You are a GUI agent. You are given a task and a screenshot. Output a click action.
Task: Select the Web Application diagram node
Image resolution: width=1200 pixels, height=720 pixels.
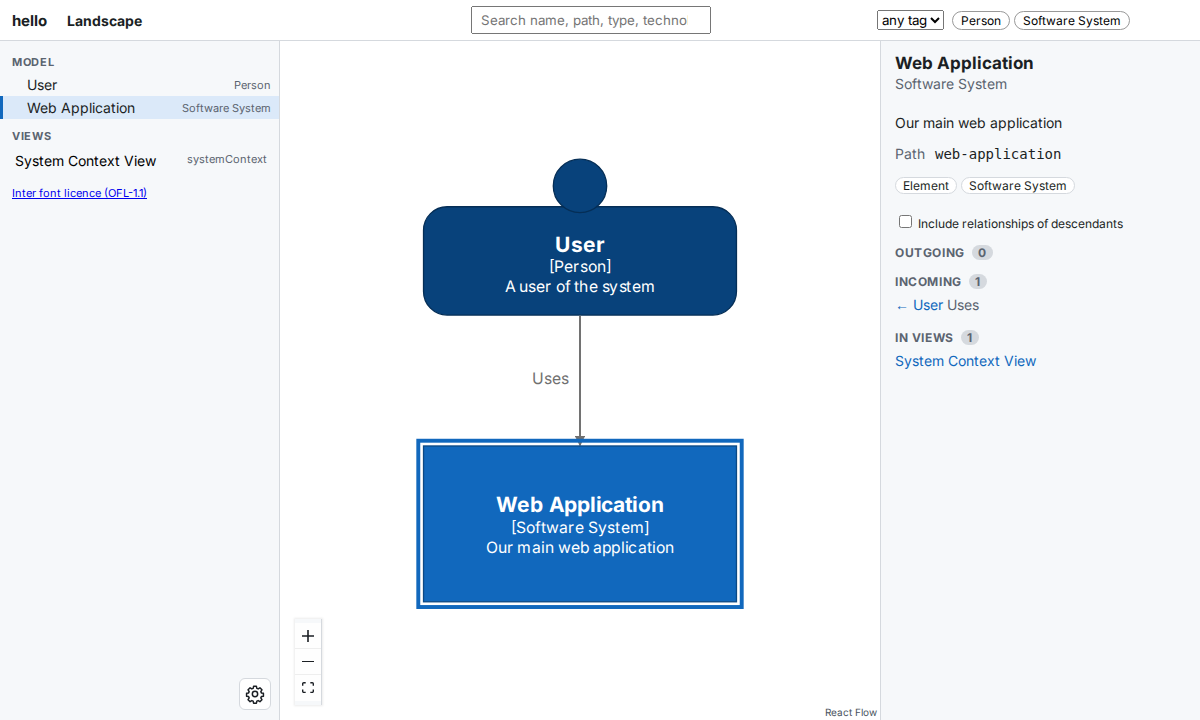coord(580,524)
